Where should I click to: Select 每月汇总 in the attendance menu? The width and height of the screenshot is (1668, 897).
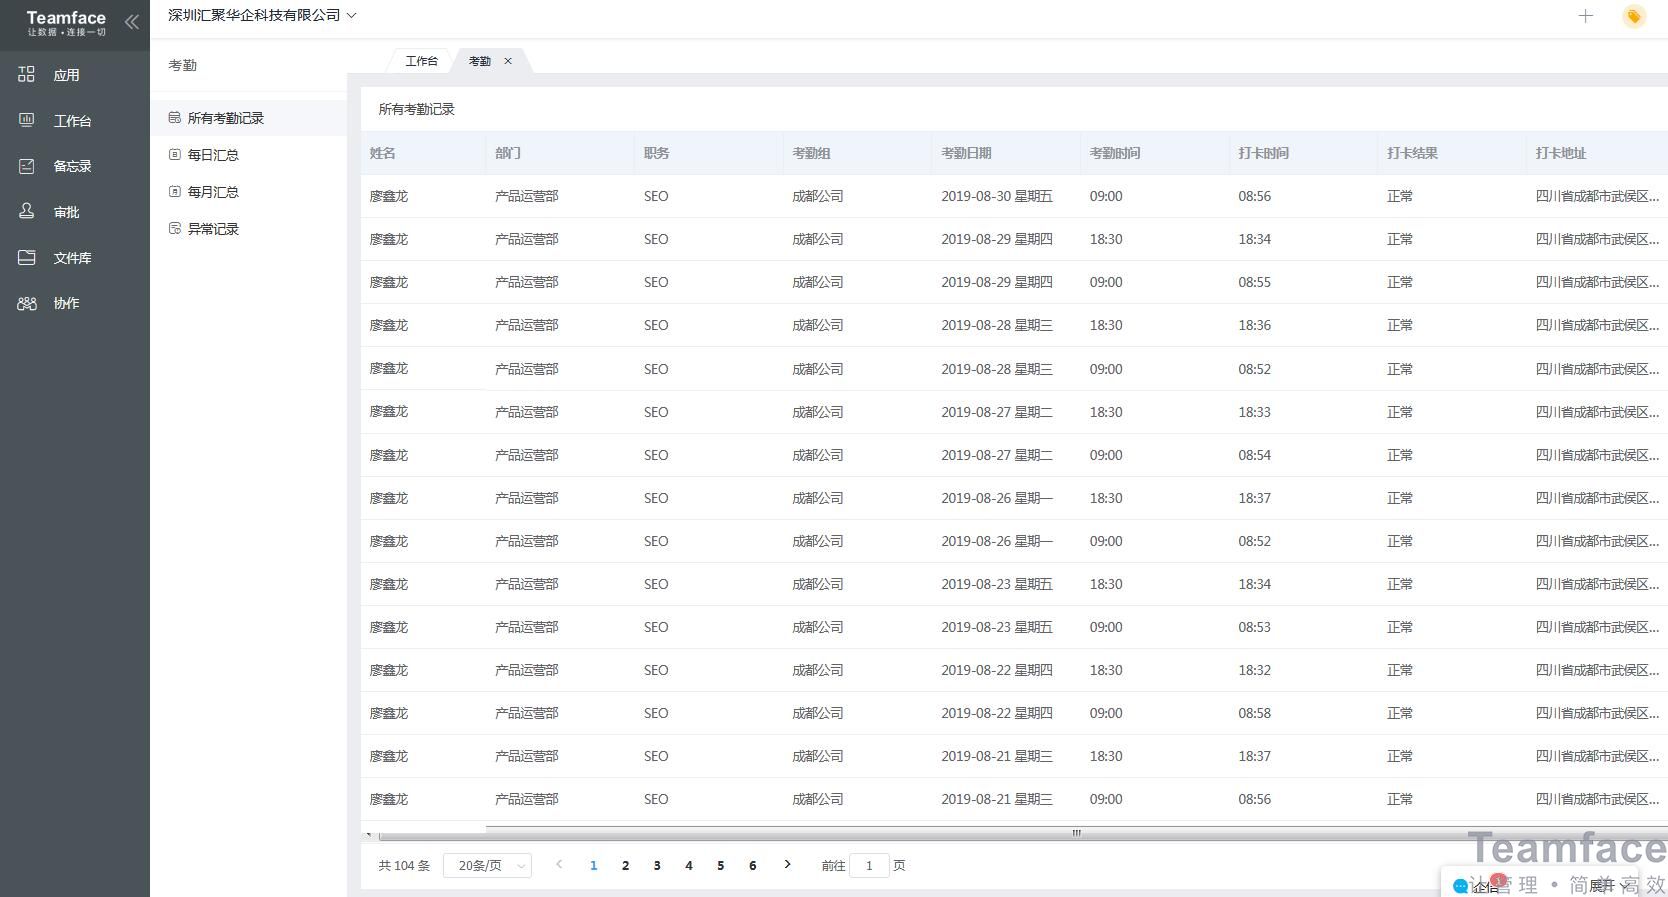click(213, 192)
